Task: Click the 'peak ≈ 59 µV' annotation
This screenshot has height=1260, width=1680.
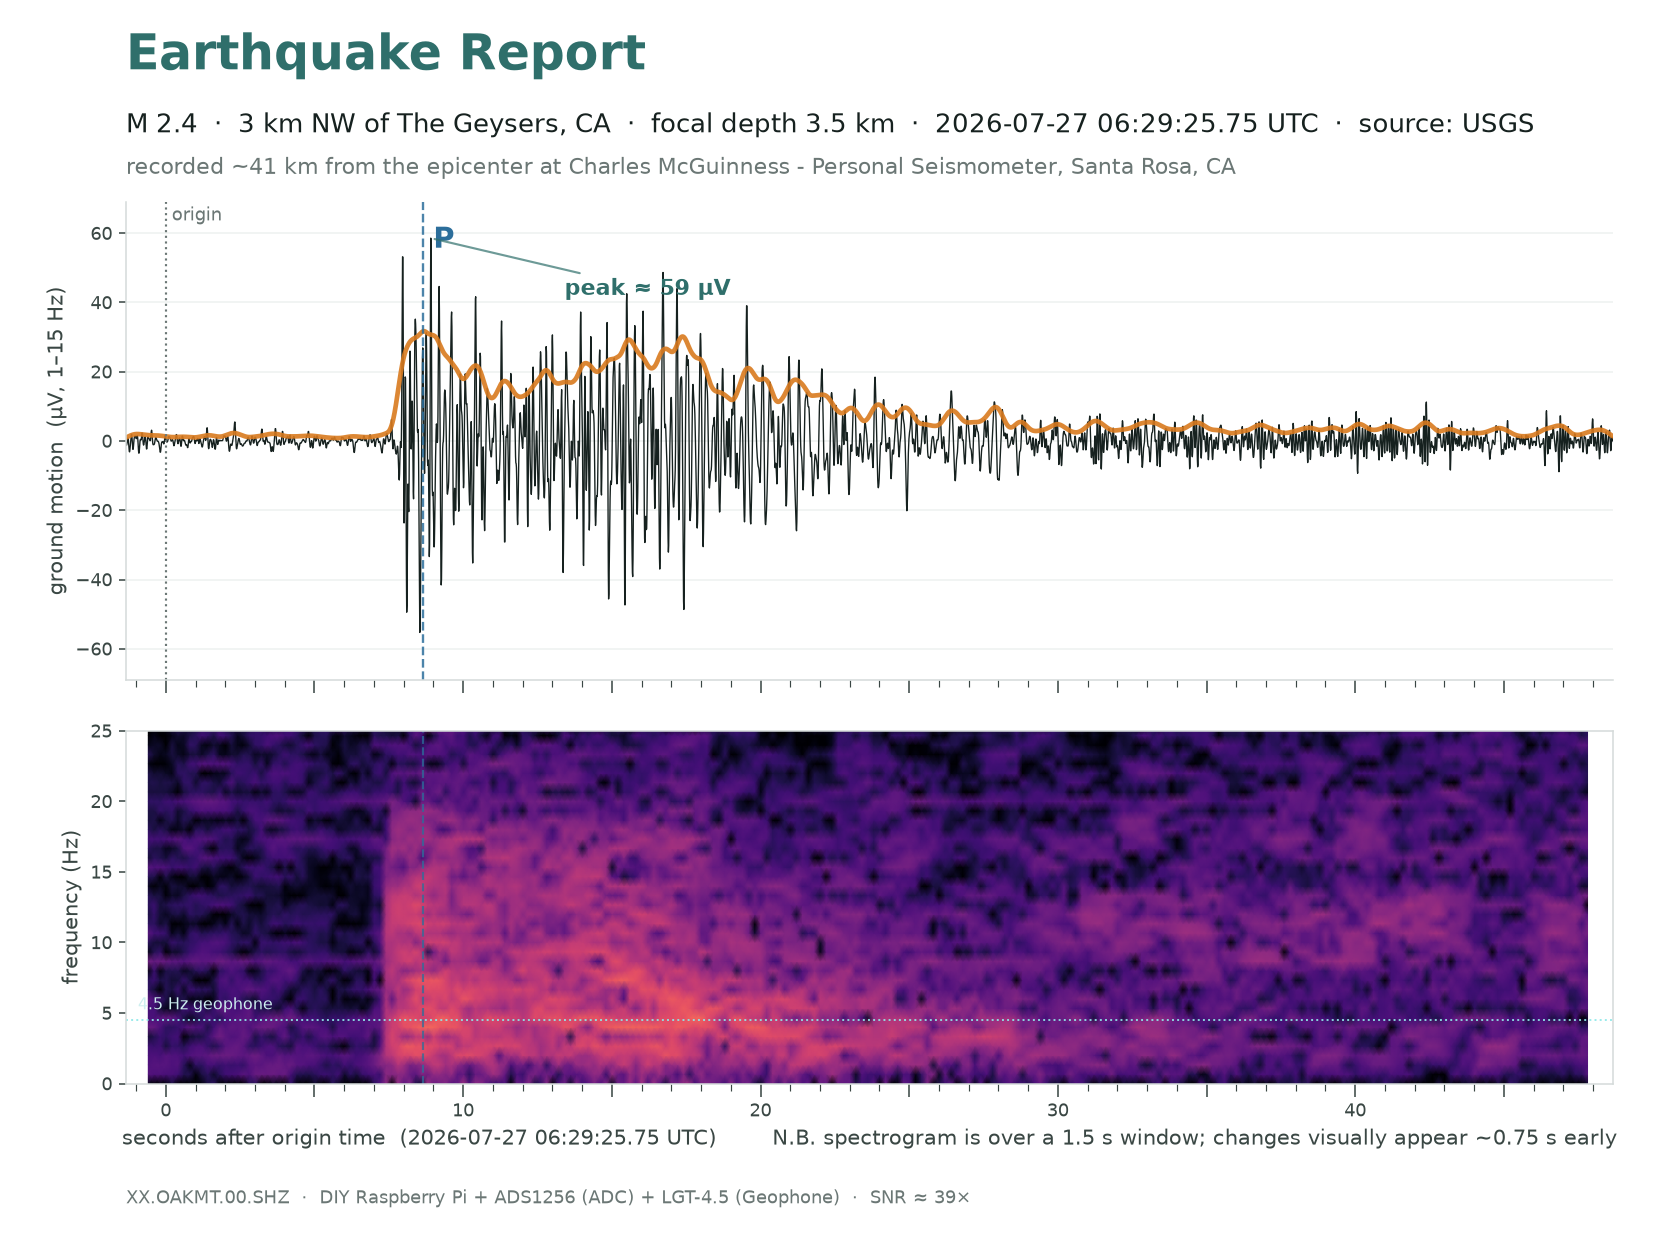Action: pyautogui.click(x=648, y=288)
